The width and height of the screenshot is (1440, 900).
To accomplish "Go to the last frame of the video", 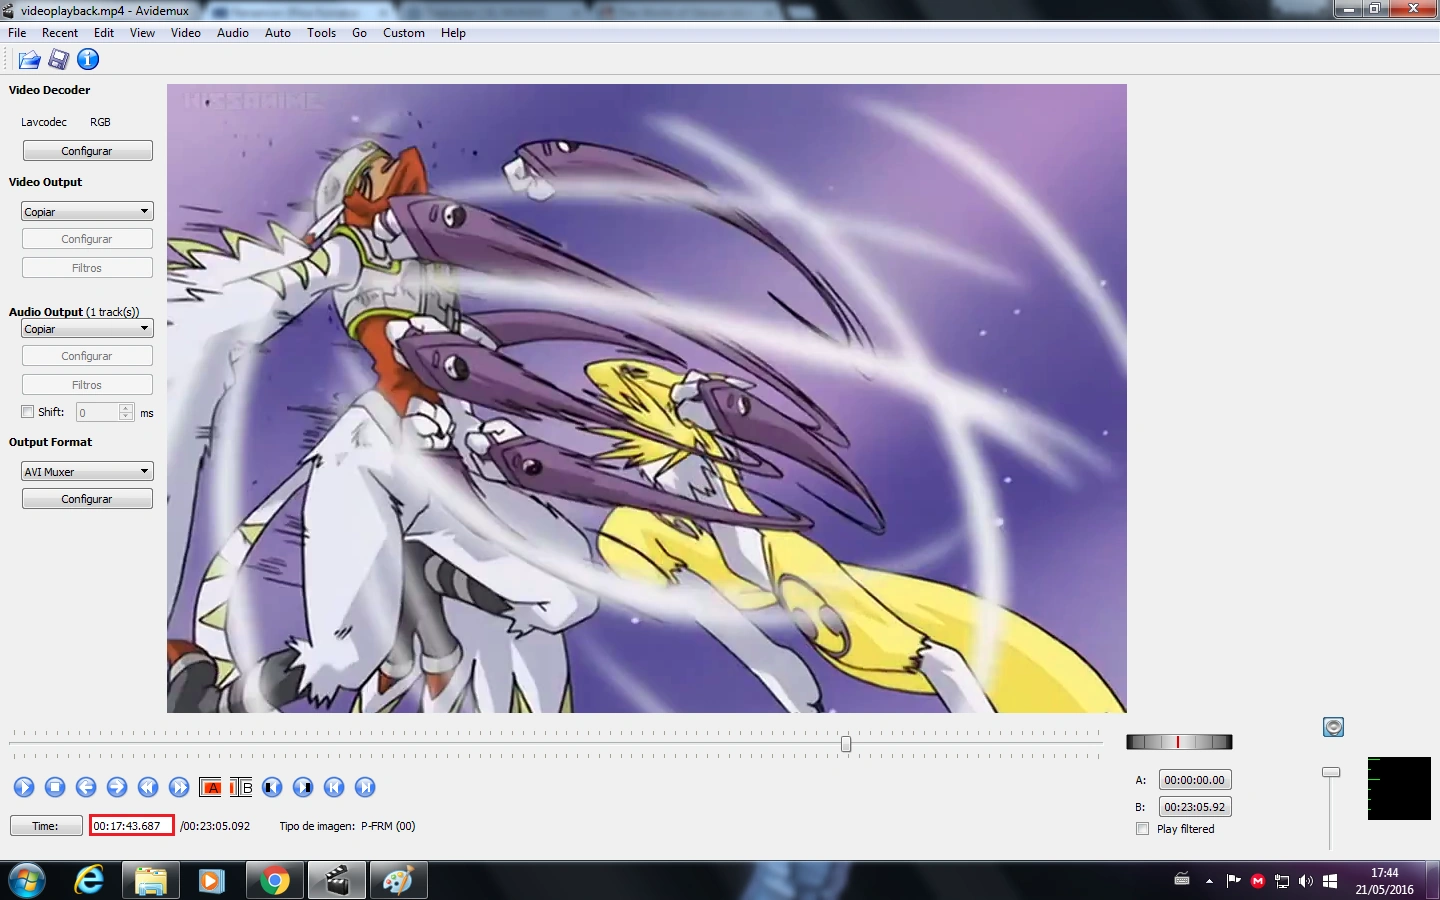I will click(365, 787).
